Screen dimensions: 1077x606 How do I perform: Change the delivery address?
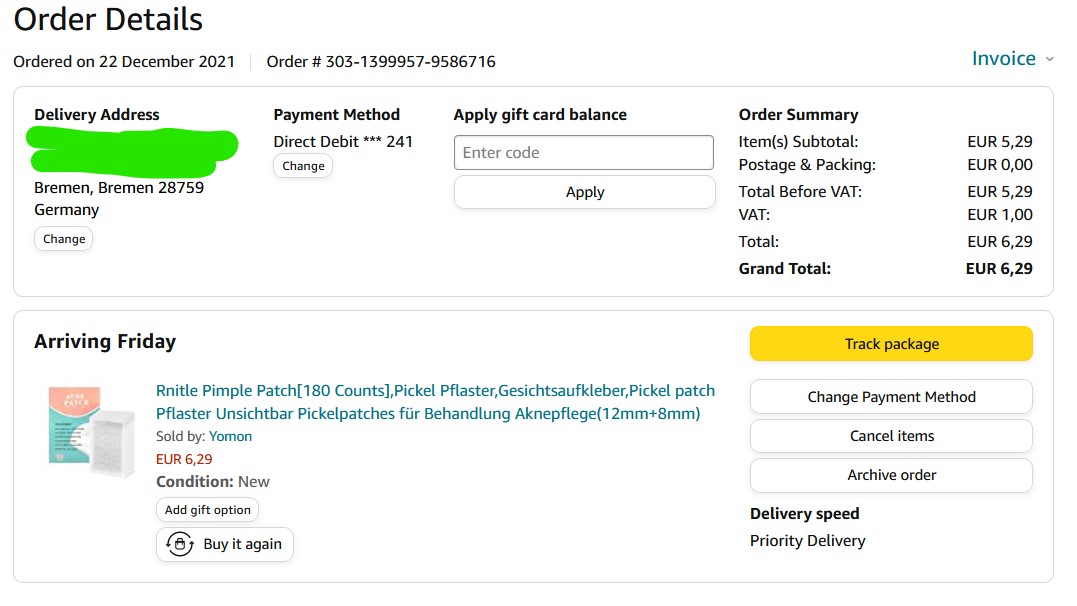64,239
